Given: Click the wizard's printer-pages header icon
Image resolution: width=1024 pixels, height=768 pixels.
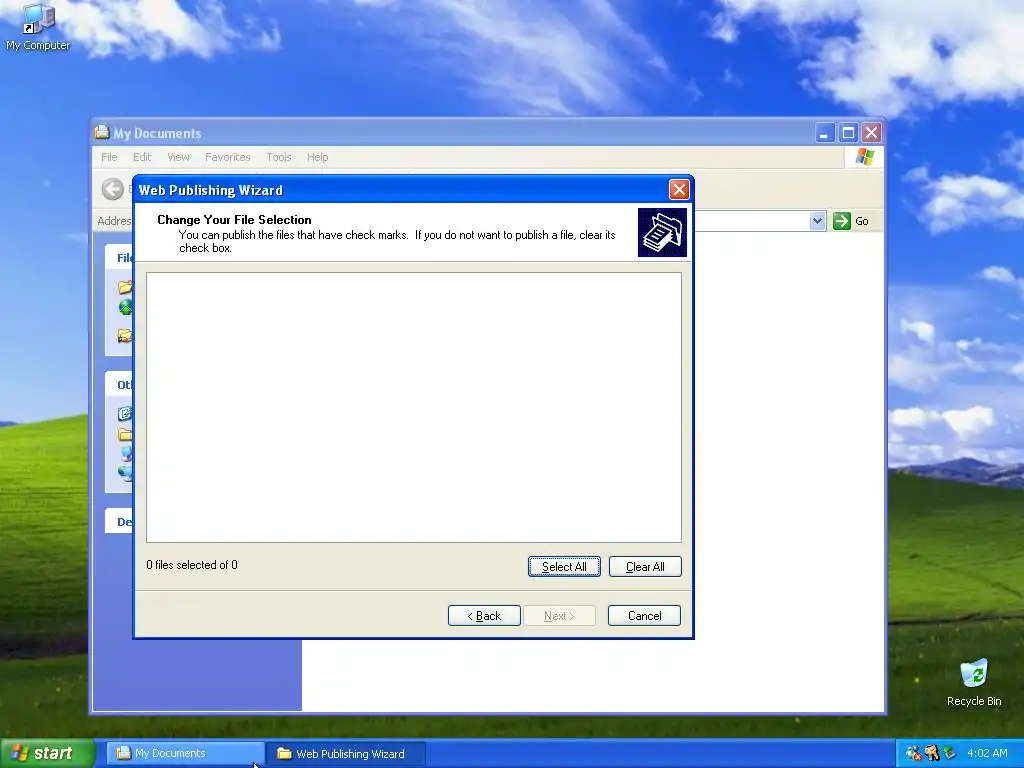Looking at the screenshot, I should (x=662, y=232).
